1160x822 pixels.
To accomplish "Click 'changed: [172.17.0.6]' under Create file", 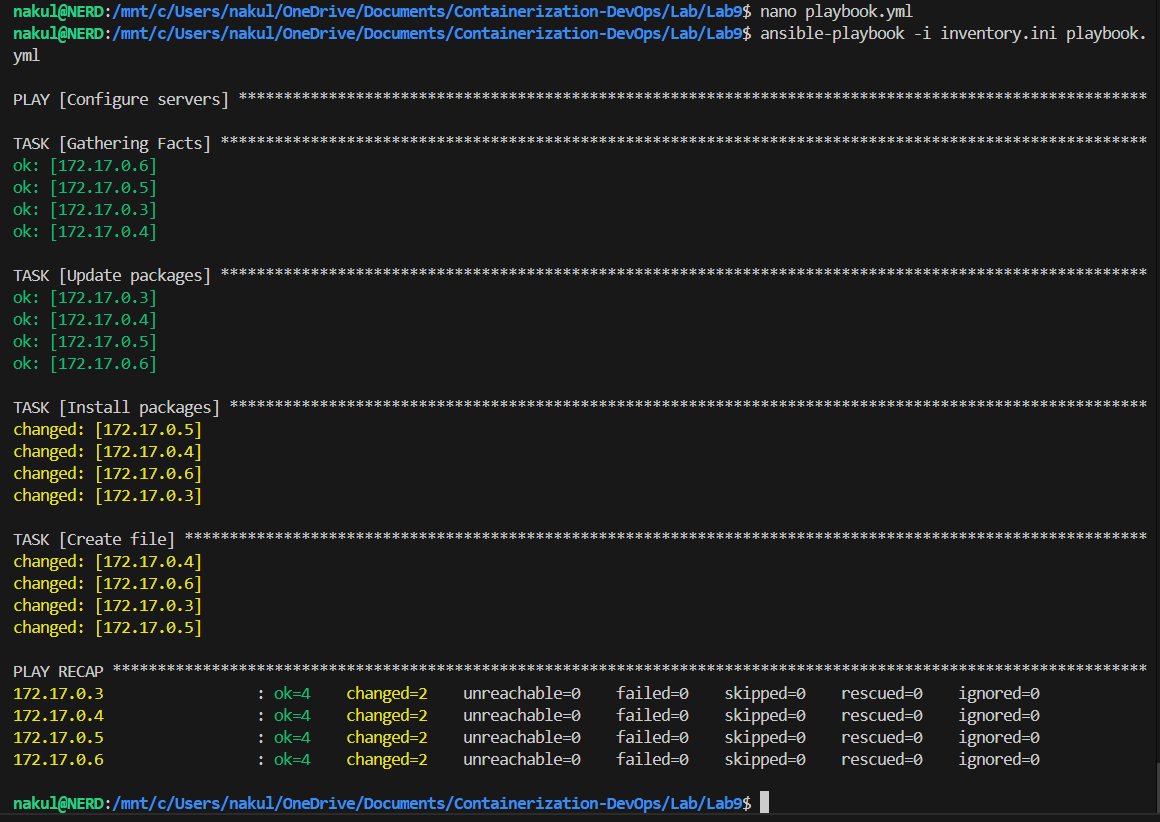I will point(107,584).
